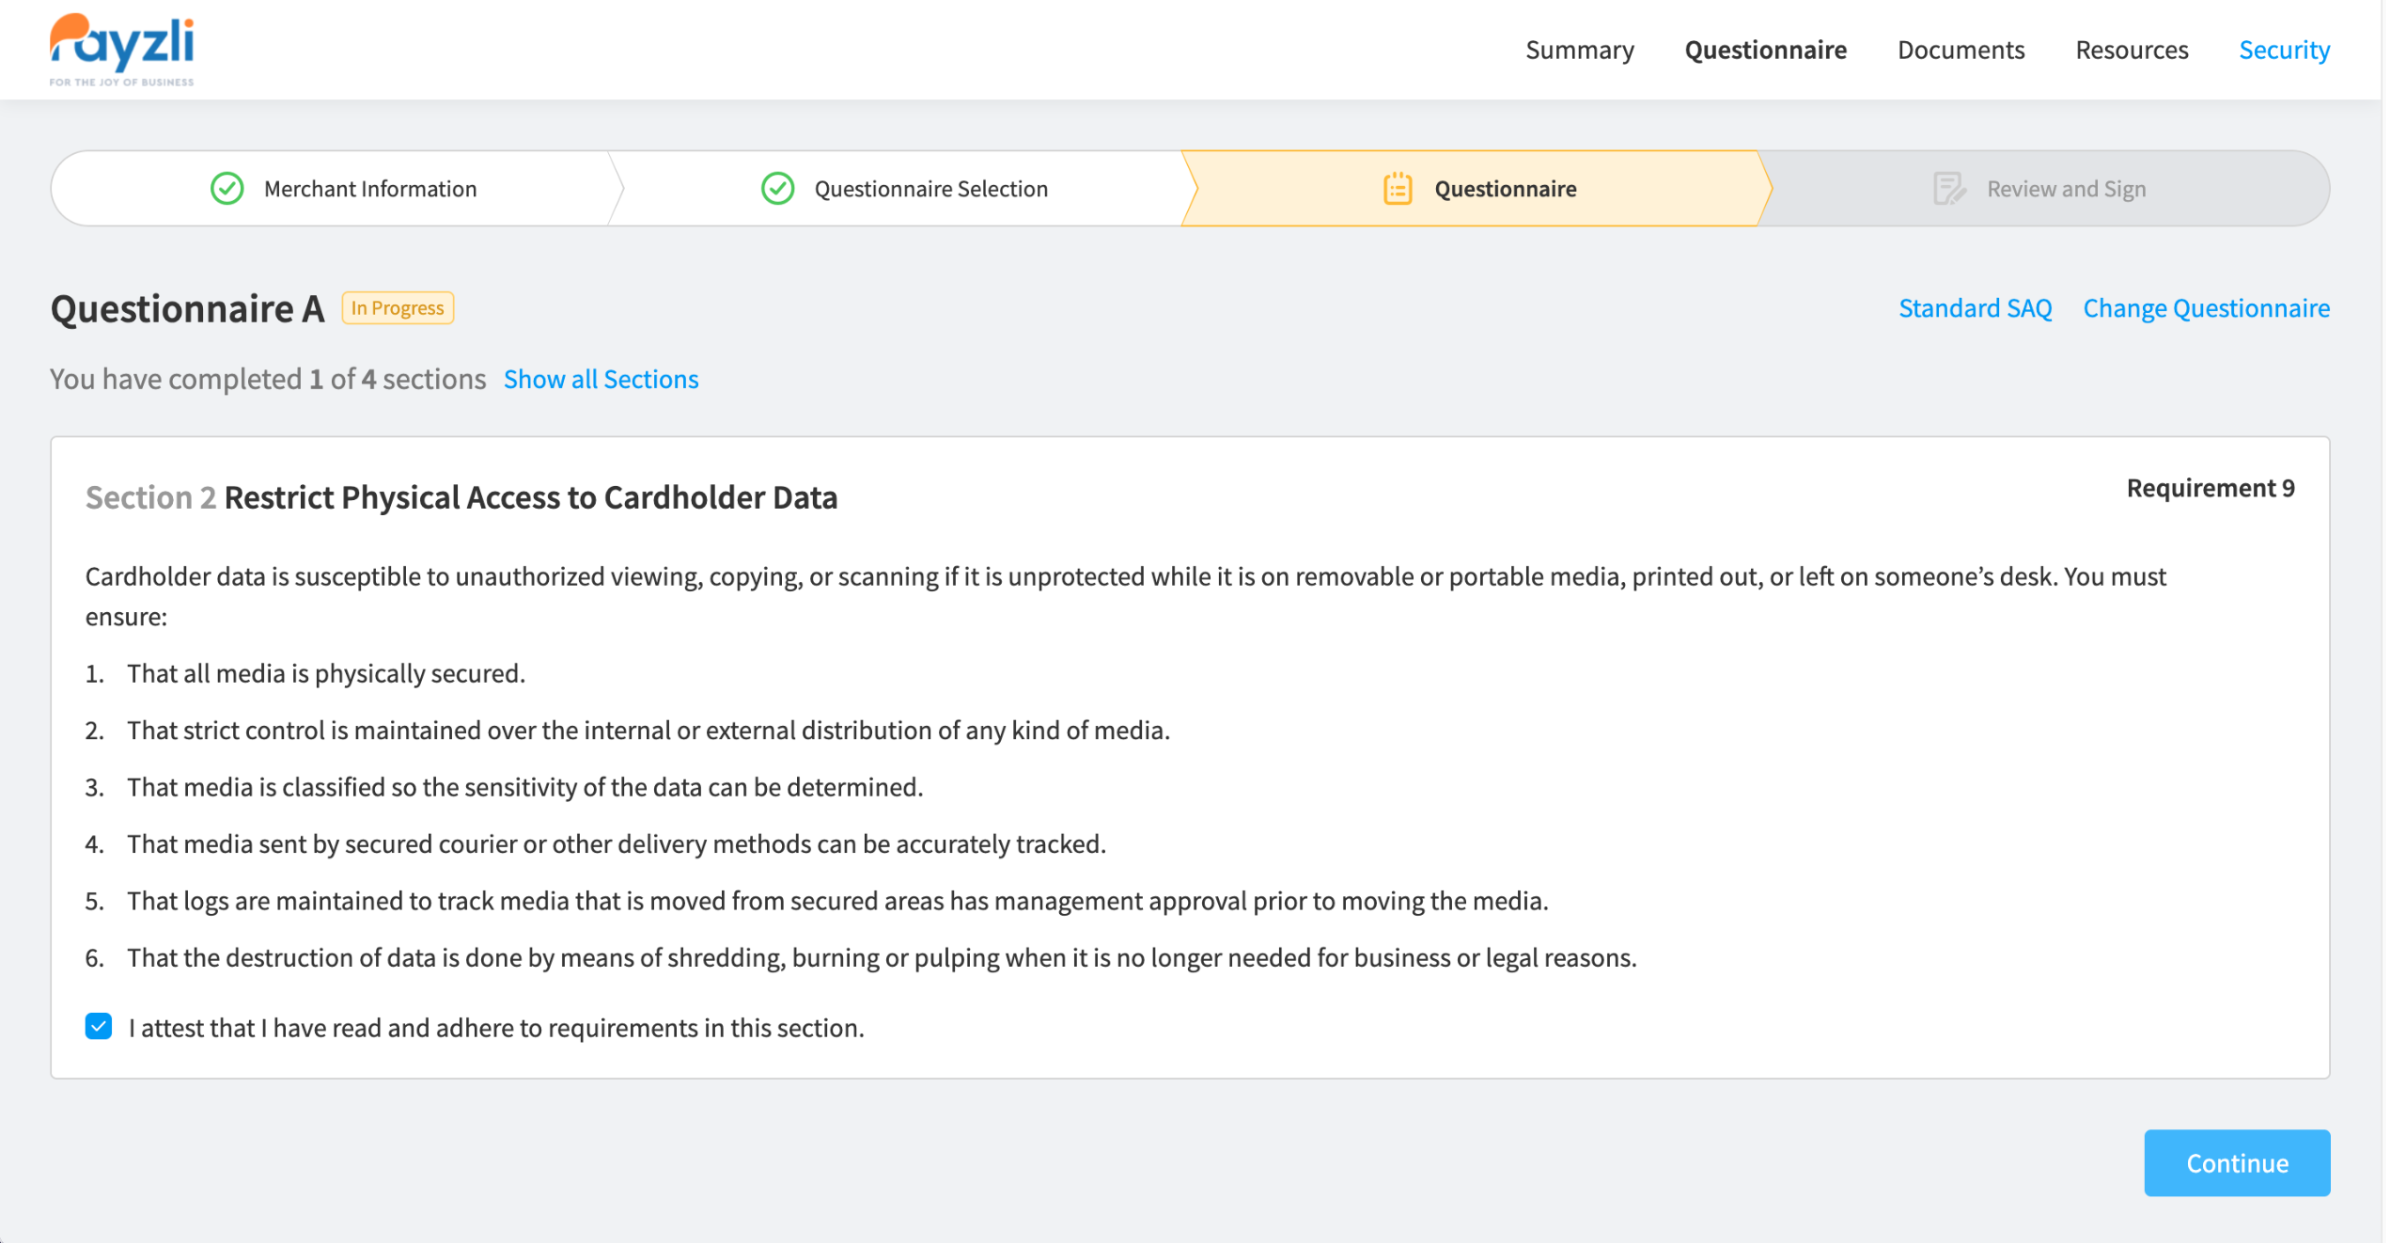The image size is (2386, 1243).
Task: Expand sections with Show all Sections
Action: tap(600, 379)
